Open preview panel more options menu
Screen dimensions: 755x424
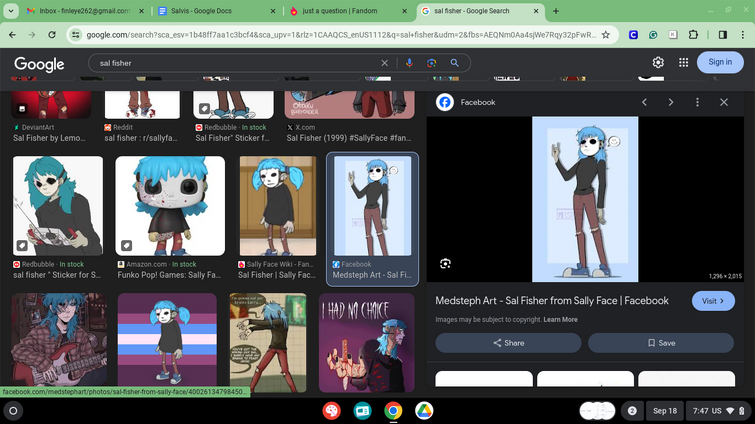tap(697, 102)
